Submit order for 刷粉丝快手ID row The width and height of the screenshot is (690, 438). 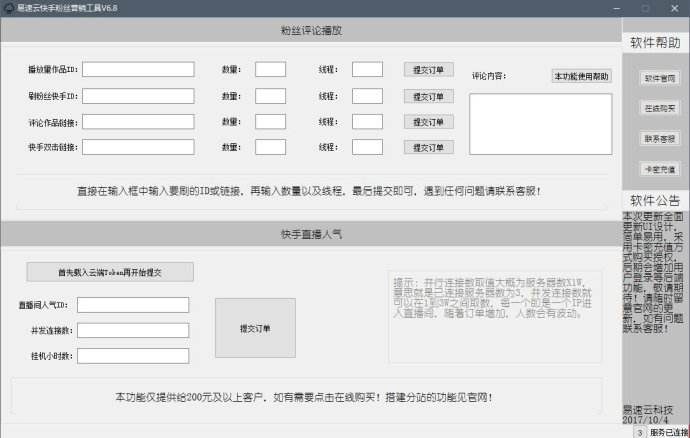pos(429,96)
